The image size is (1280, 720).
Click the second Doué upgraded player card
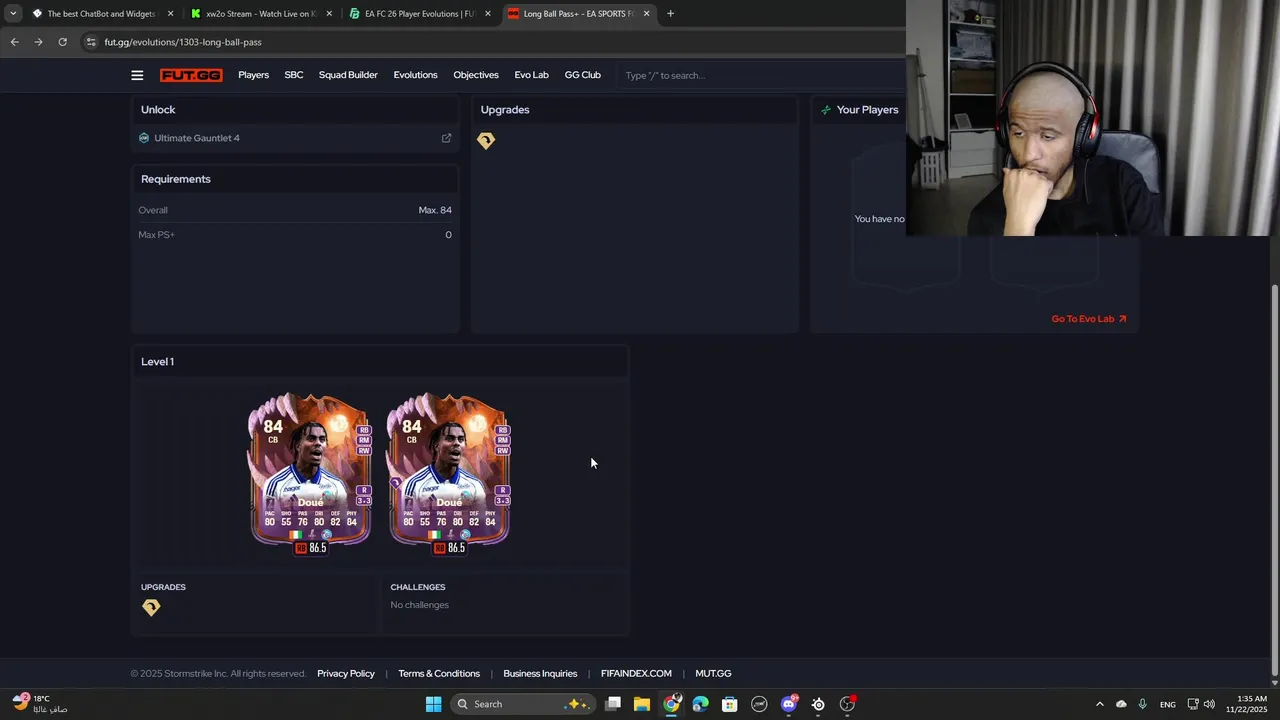coord(449,470)
